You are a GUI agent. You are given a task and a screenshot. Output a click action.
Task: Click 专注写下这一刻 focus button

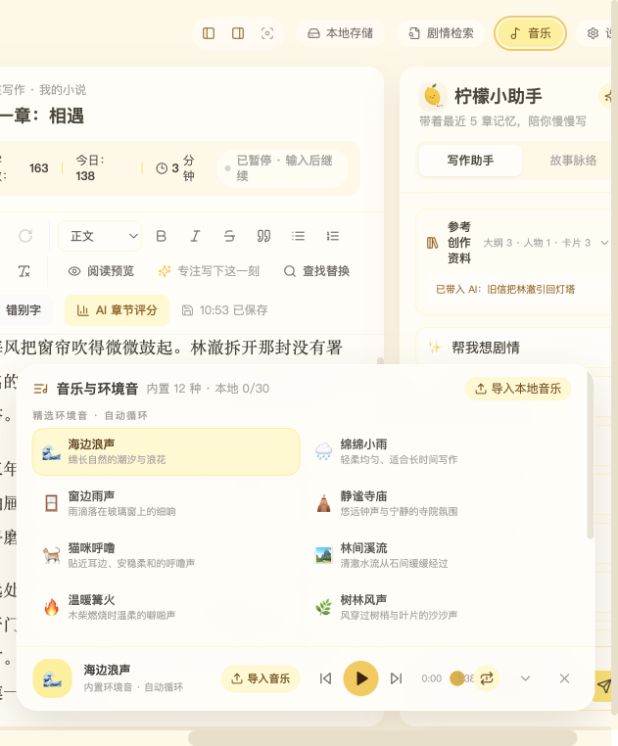coord(209,271)
